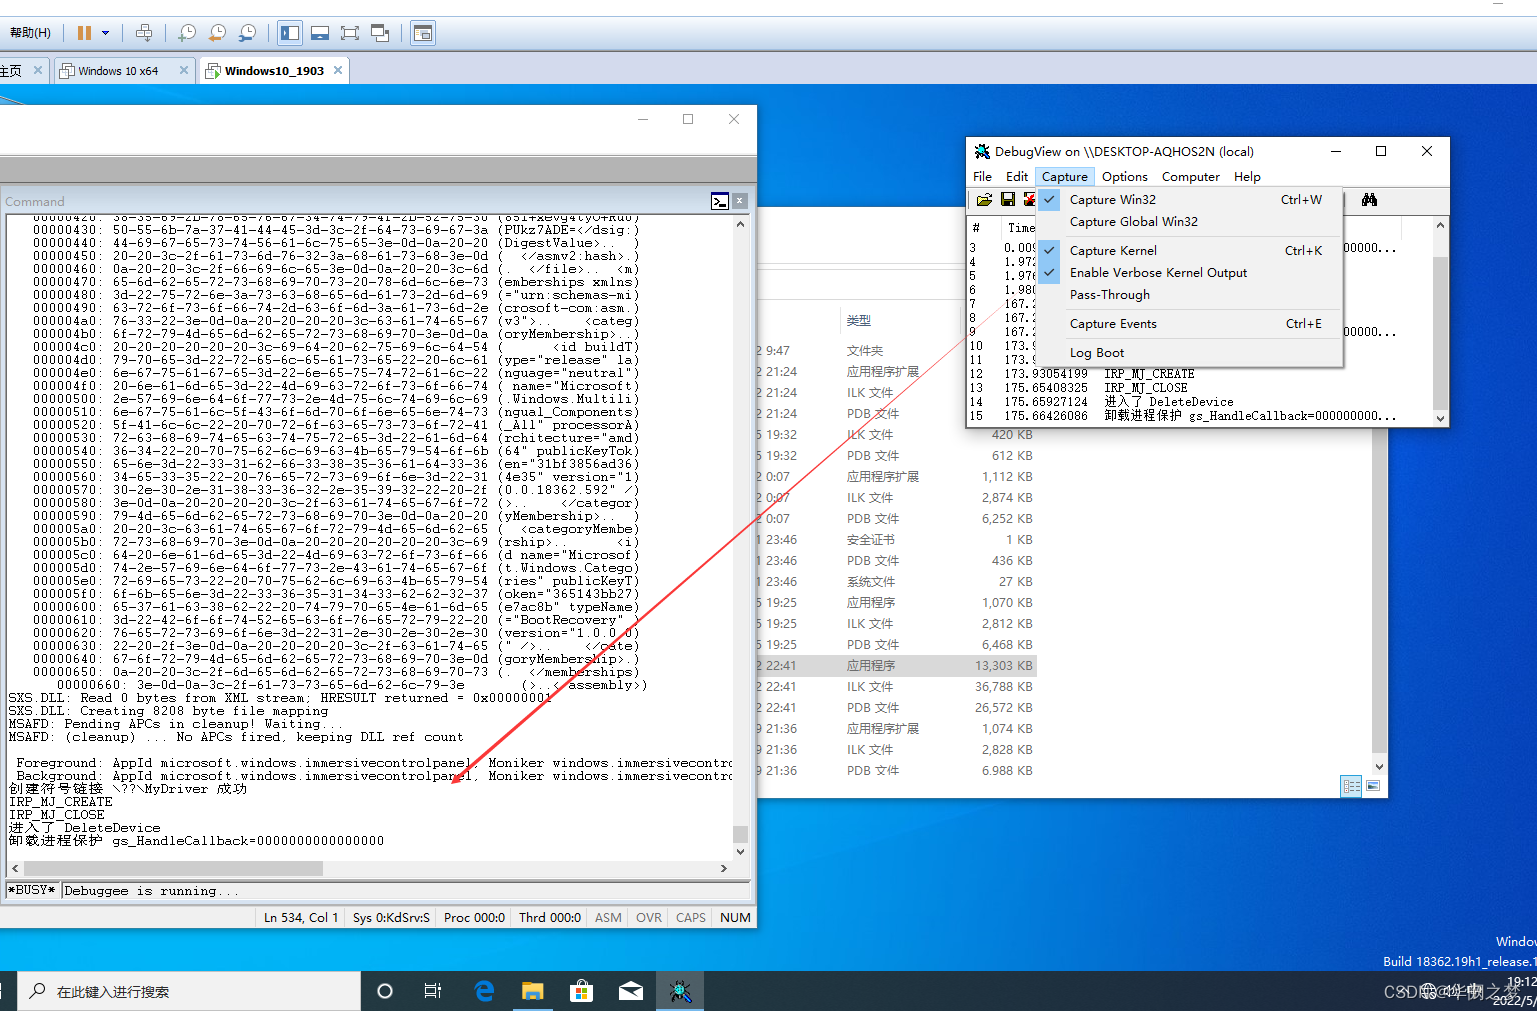
Task: Select DebugView row 13 IRP_MJ_CLOSE
Action: (x=1200, y=387)
